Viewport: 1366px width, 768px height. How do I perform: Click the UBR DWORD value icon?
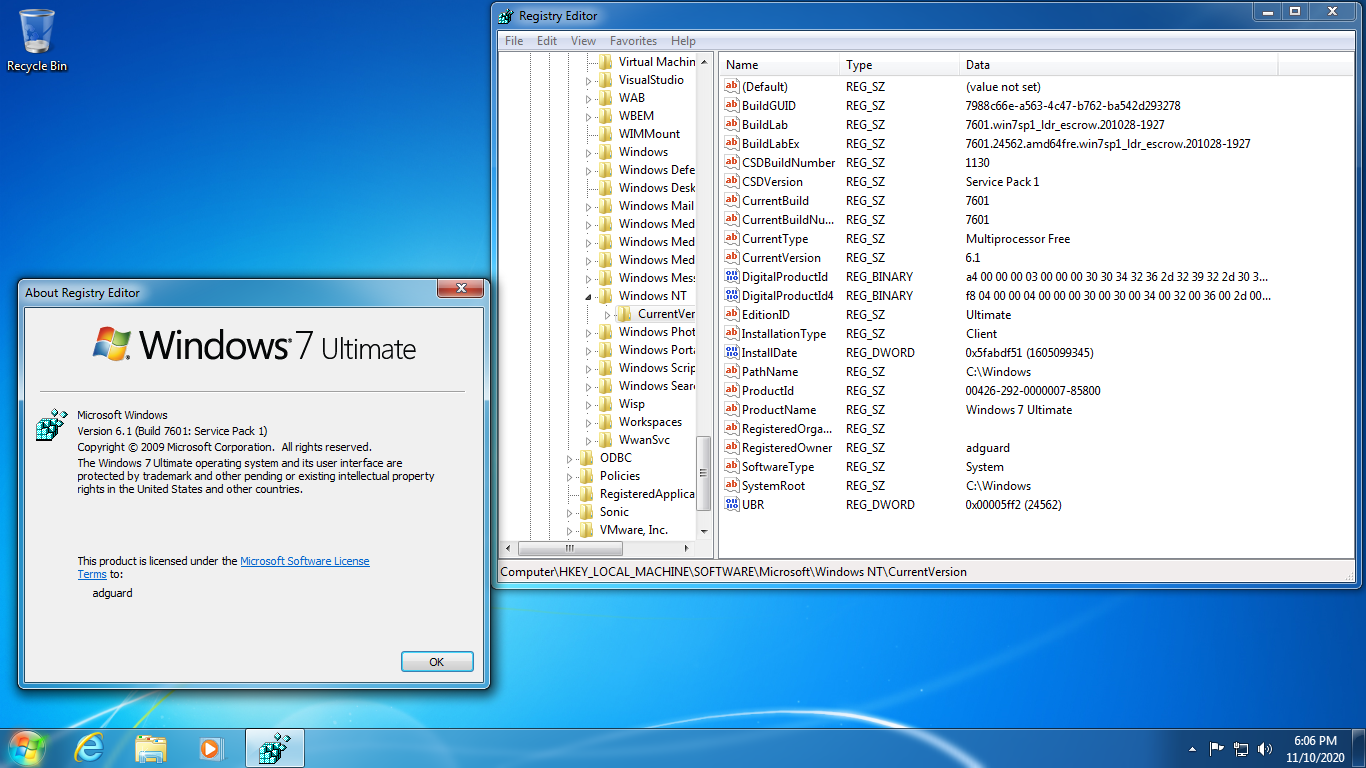click(731, 504)
